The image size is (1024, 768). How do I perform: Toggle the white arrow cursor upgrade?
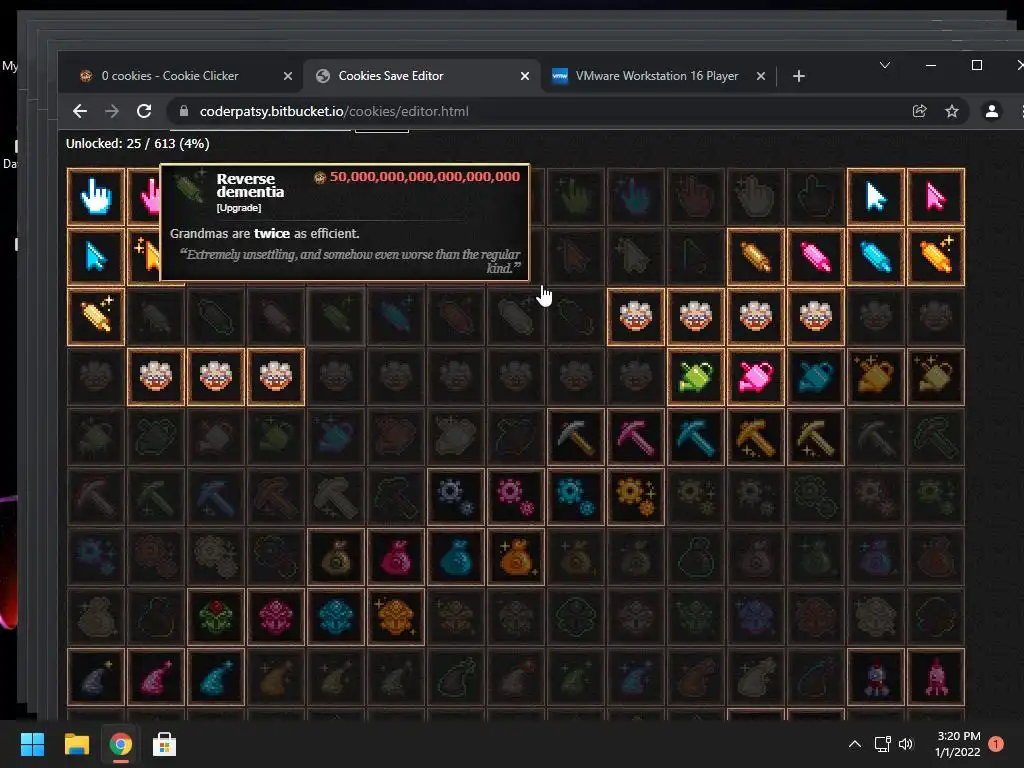[876, 197]
